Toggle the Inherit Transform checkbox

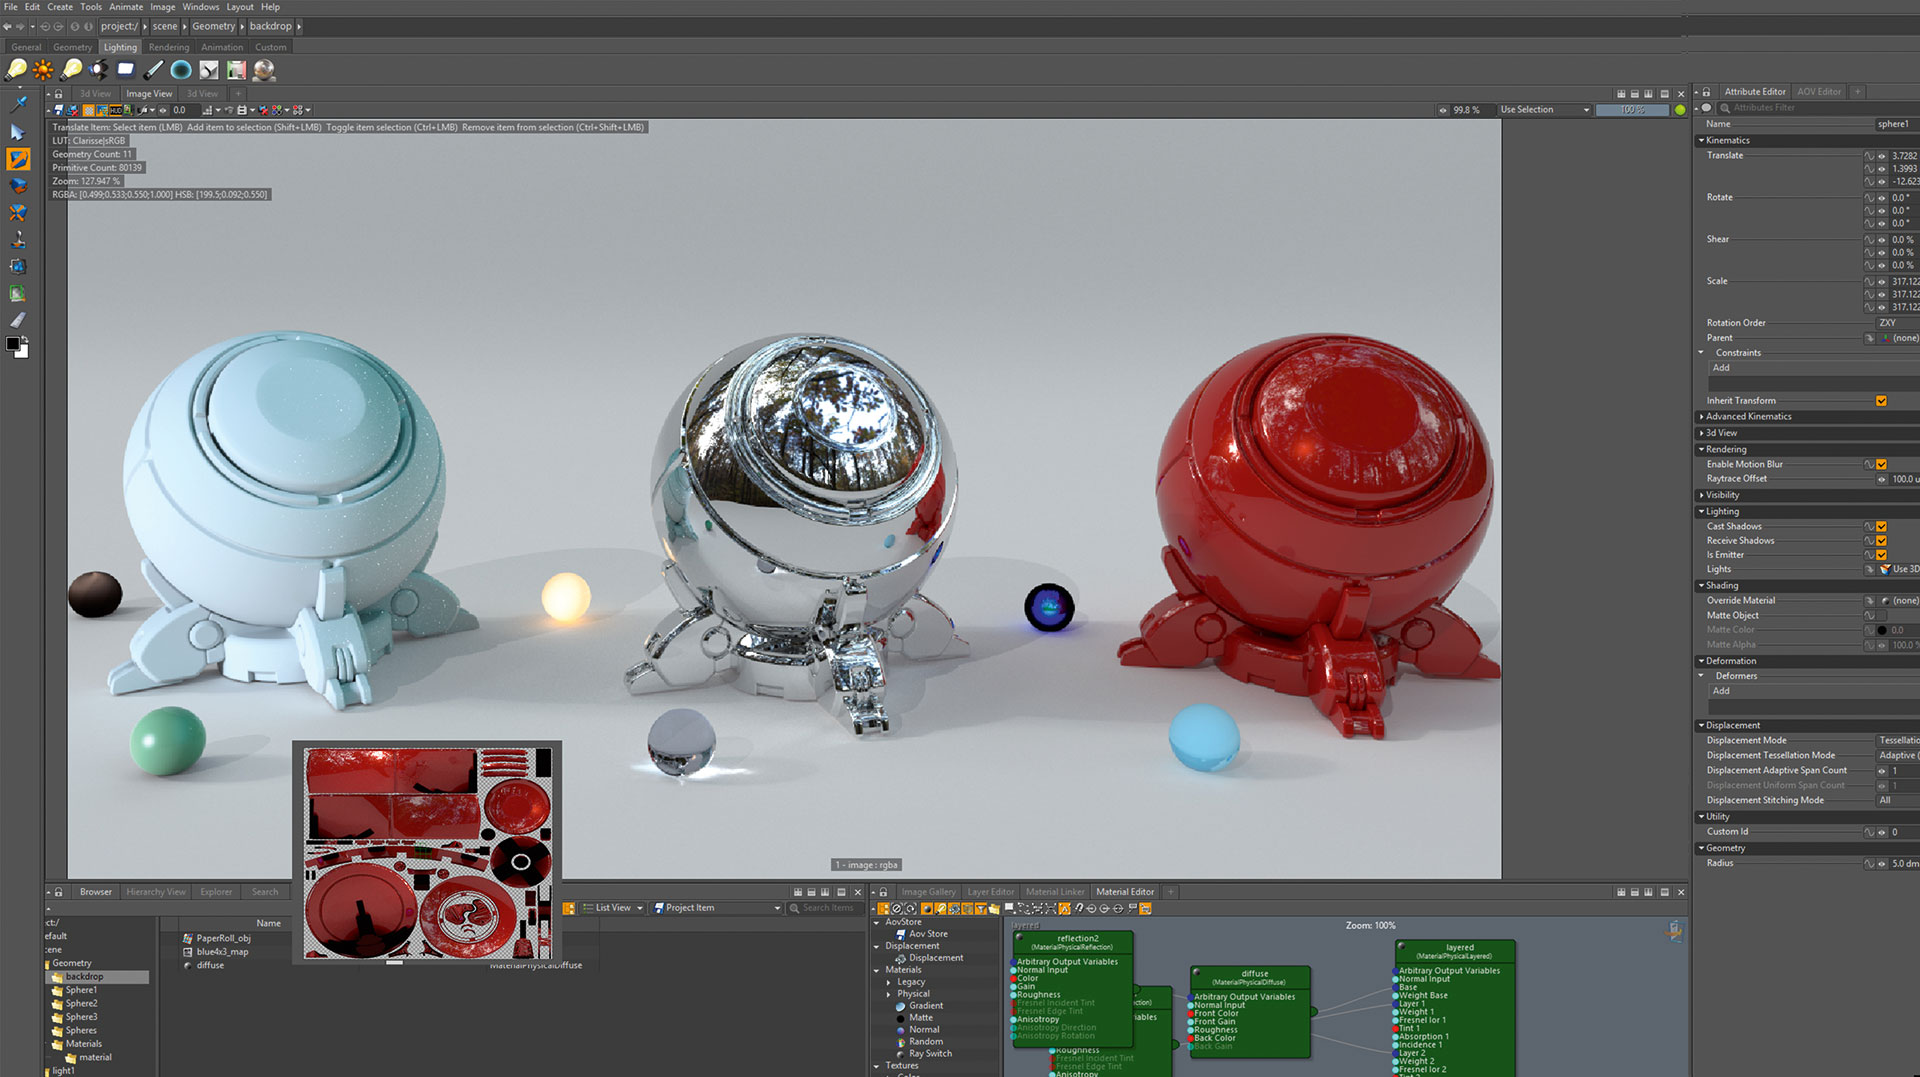1881,401
